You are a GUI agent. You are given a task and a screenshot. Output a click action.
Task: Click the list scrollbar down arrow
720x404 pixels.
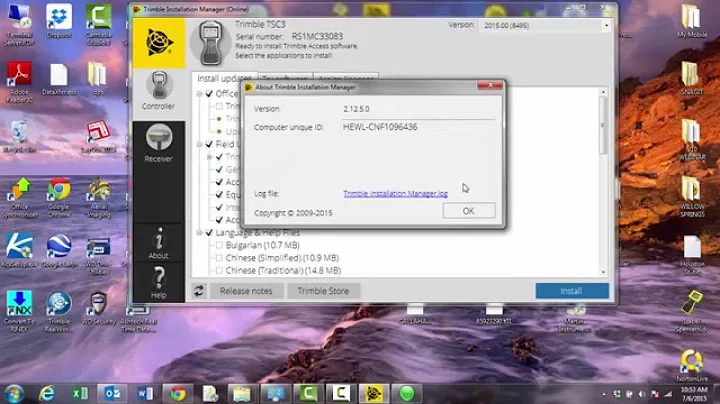(x=603, y=272)
